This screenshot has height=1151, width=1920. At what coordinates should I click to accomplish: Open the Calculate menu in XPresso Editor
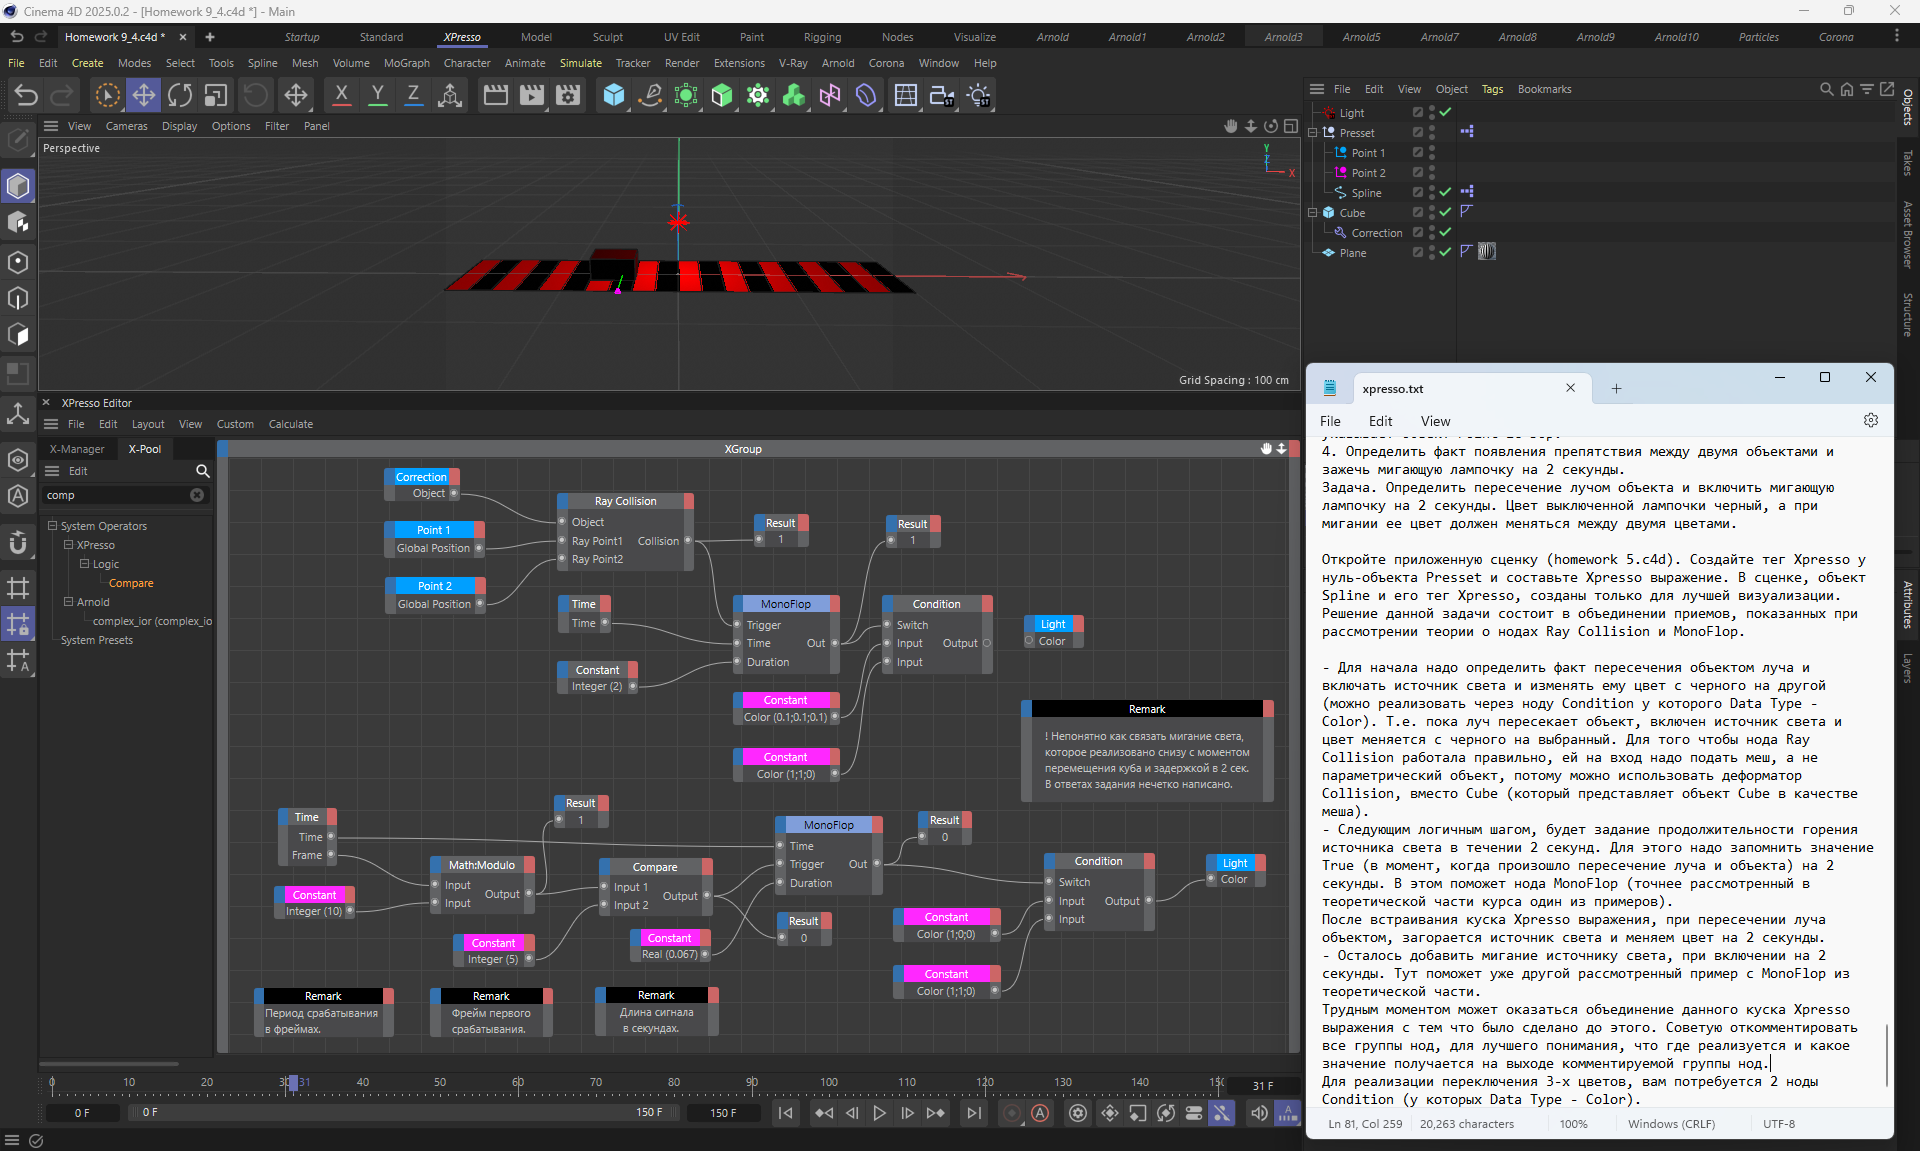coord(290,424)
